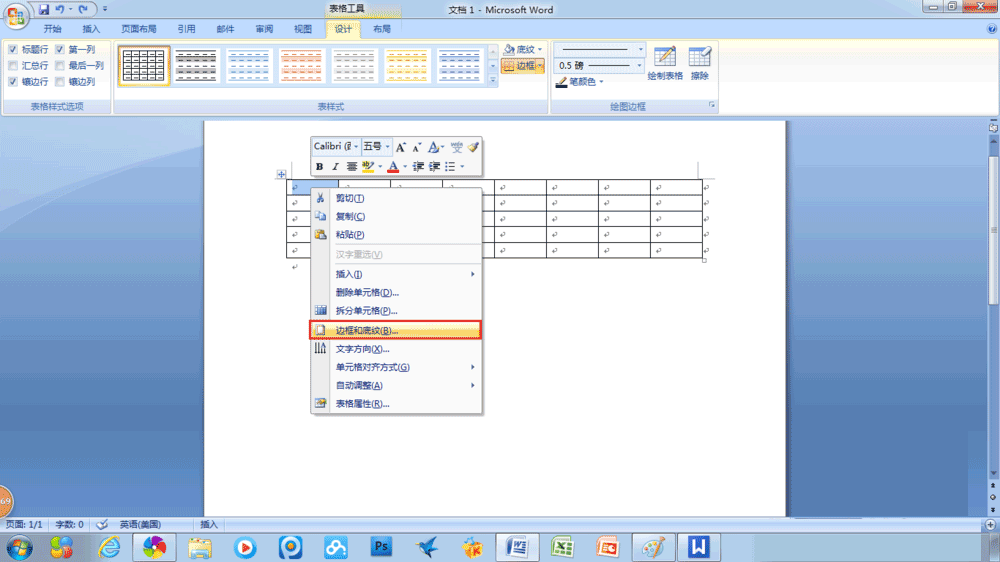Select the Draw Table tool
Screen dimensions: 1000x562
tap(665, 63)
